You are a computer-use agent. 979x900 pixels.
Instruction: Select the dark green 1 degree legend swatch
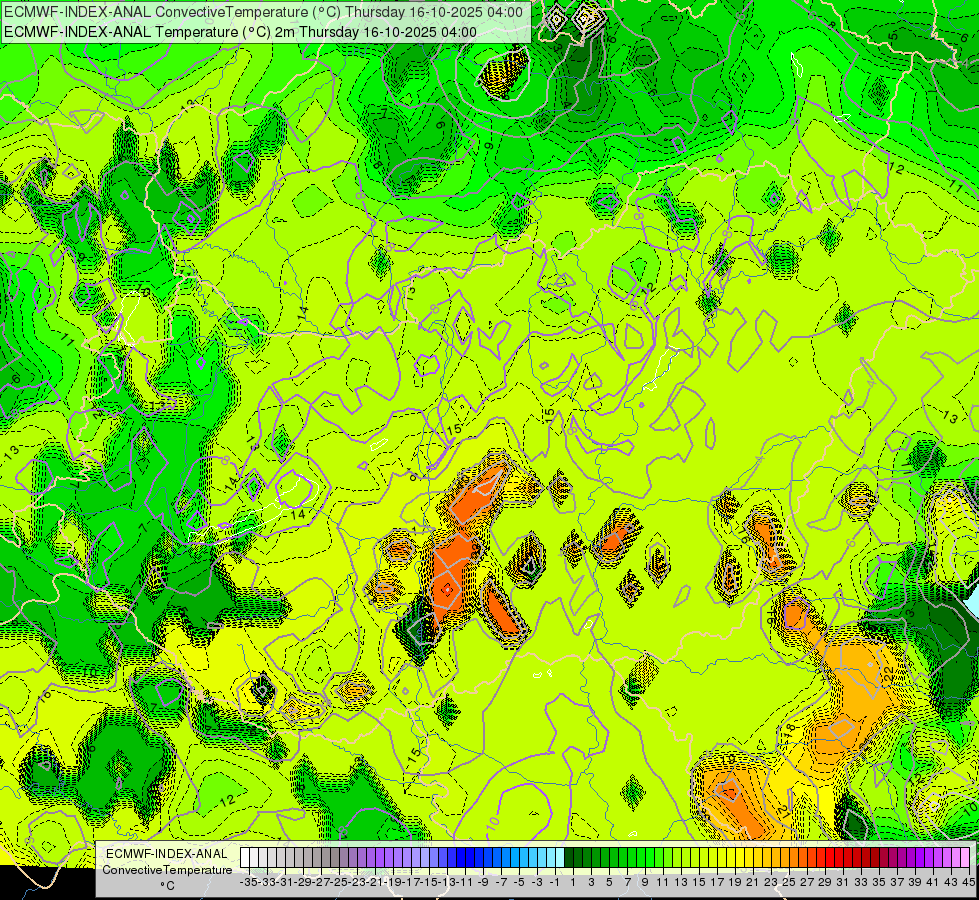tap(571, 857)
